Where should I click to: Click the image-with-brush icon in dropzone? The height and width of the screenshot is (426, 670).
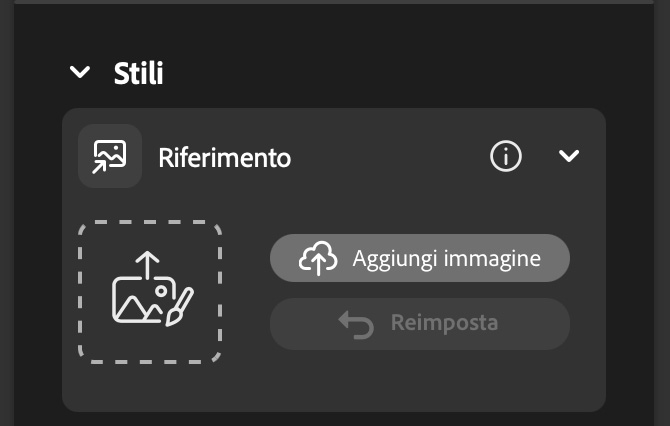click(x=149, y=291)
